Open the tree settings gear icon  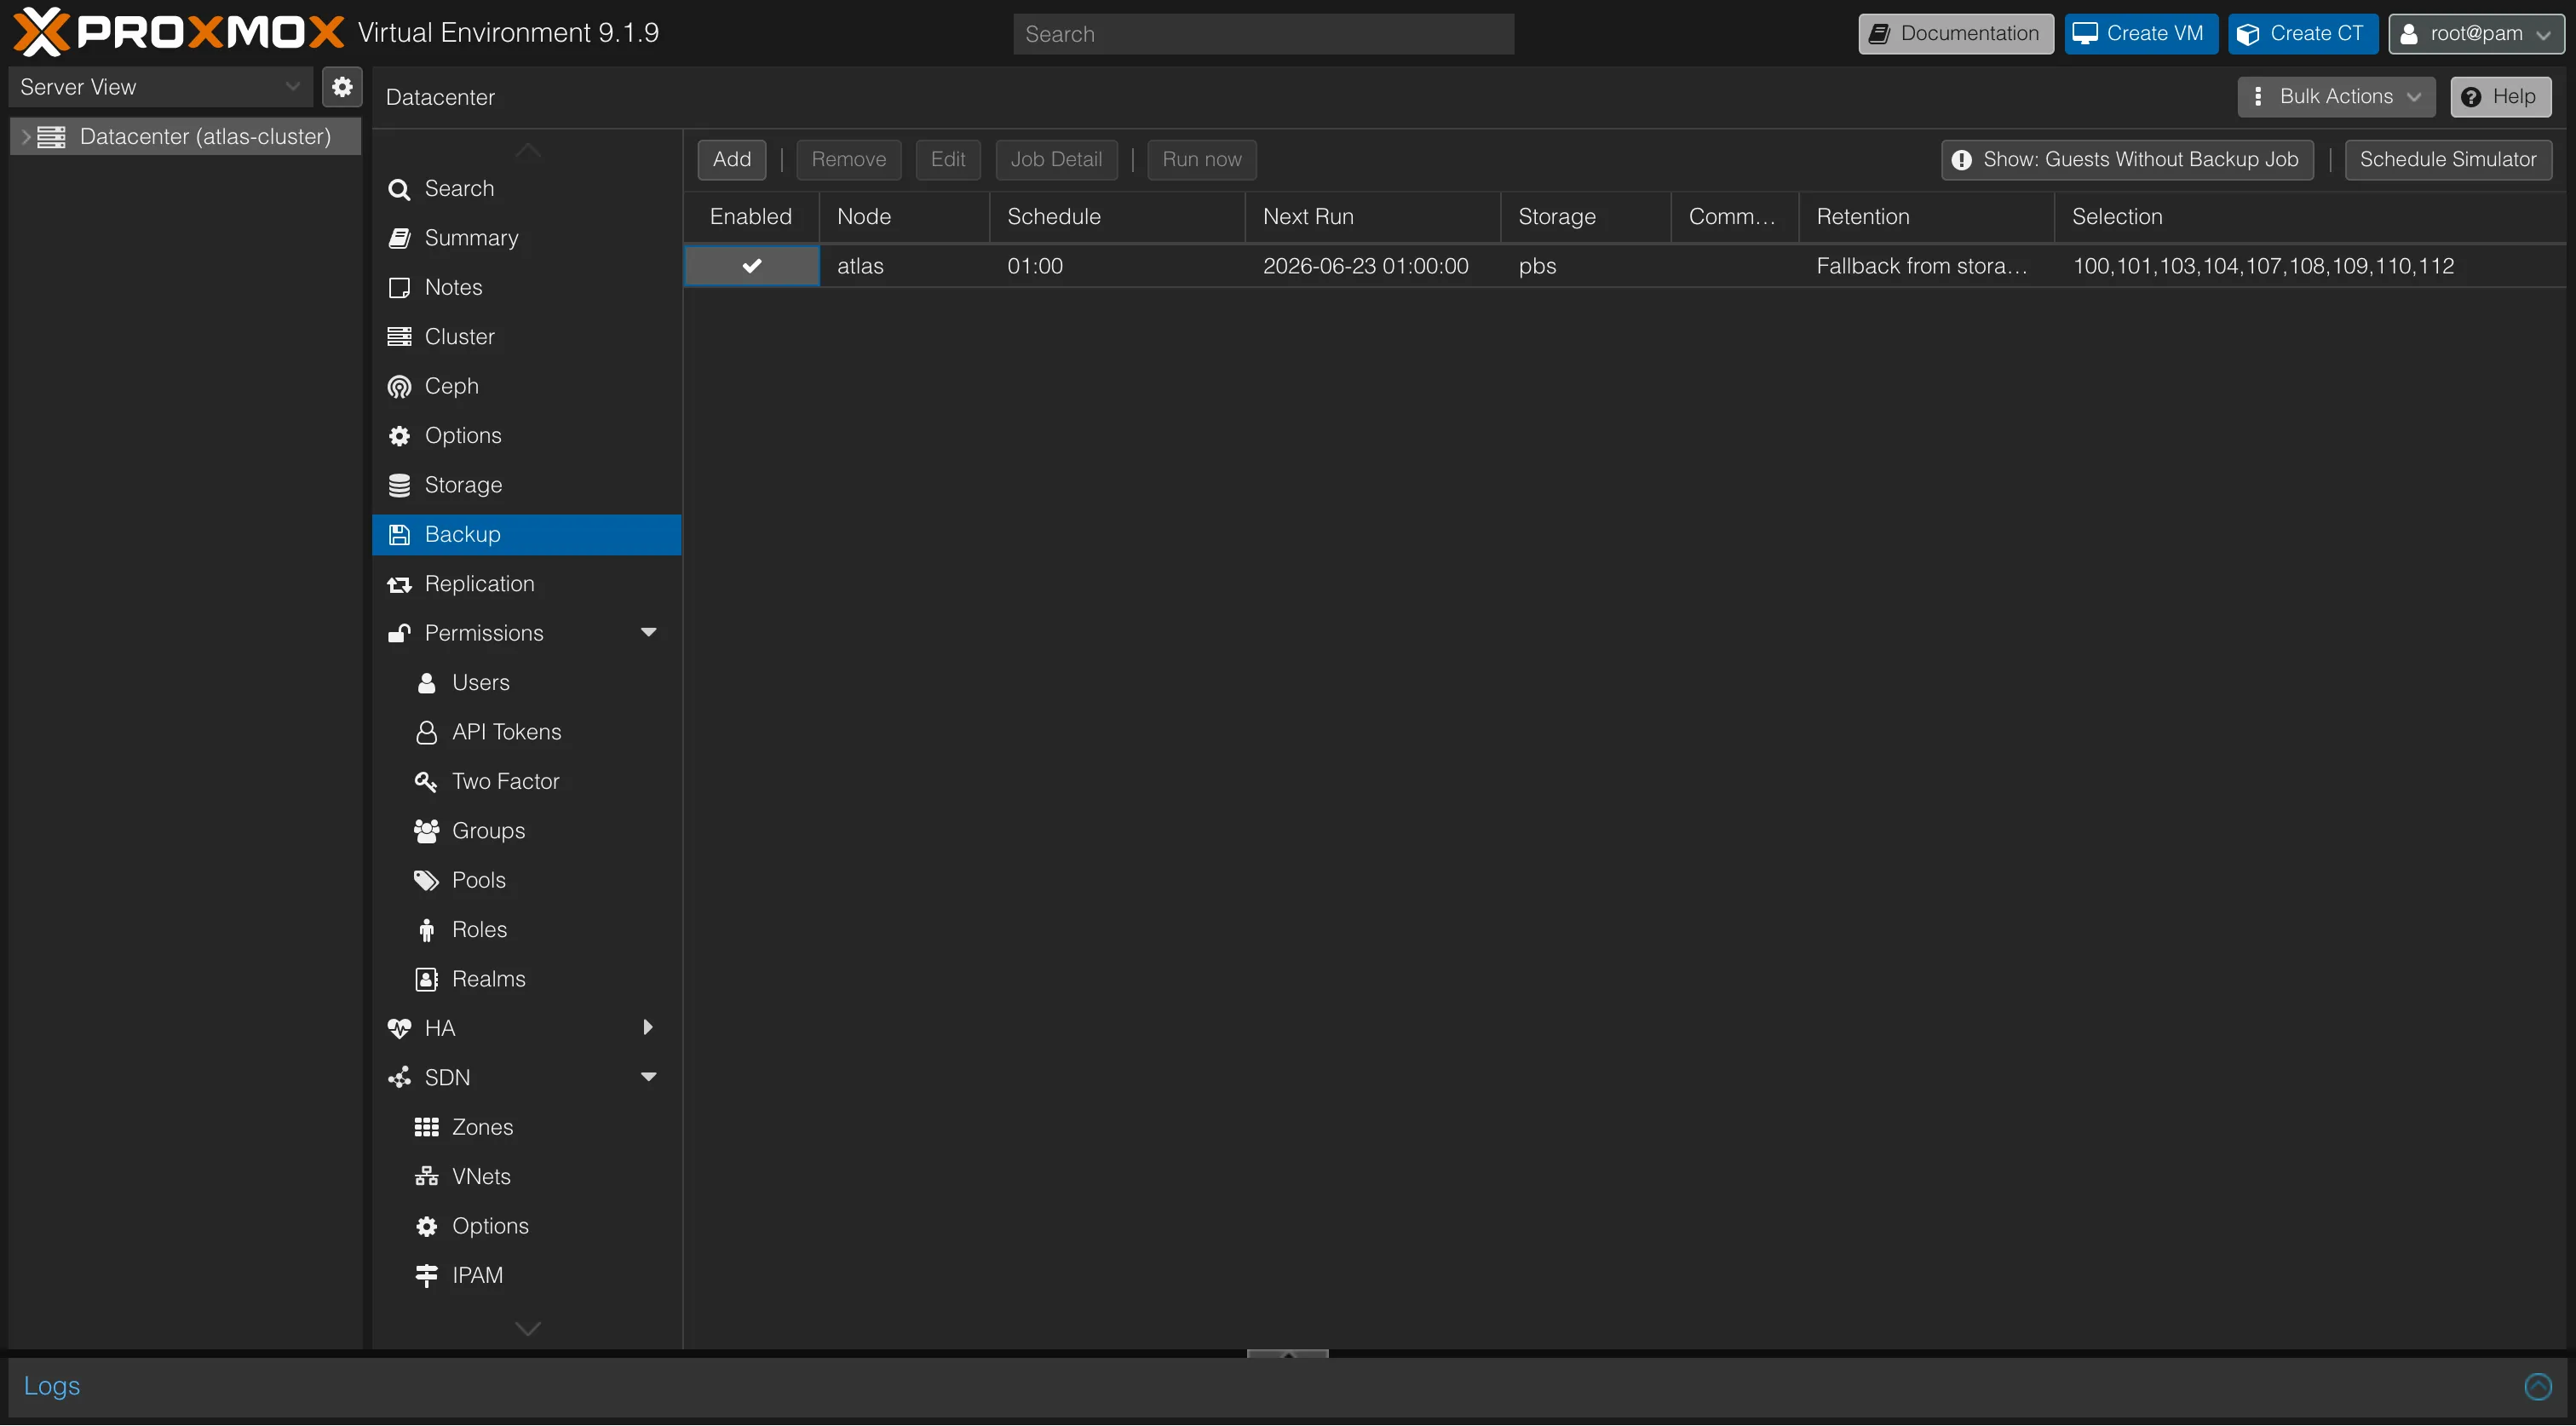(342, 87)
